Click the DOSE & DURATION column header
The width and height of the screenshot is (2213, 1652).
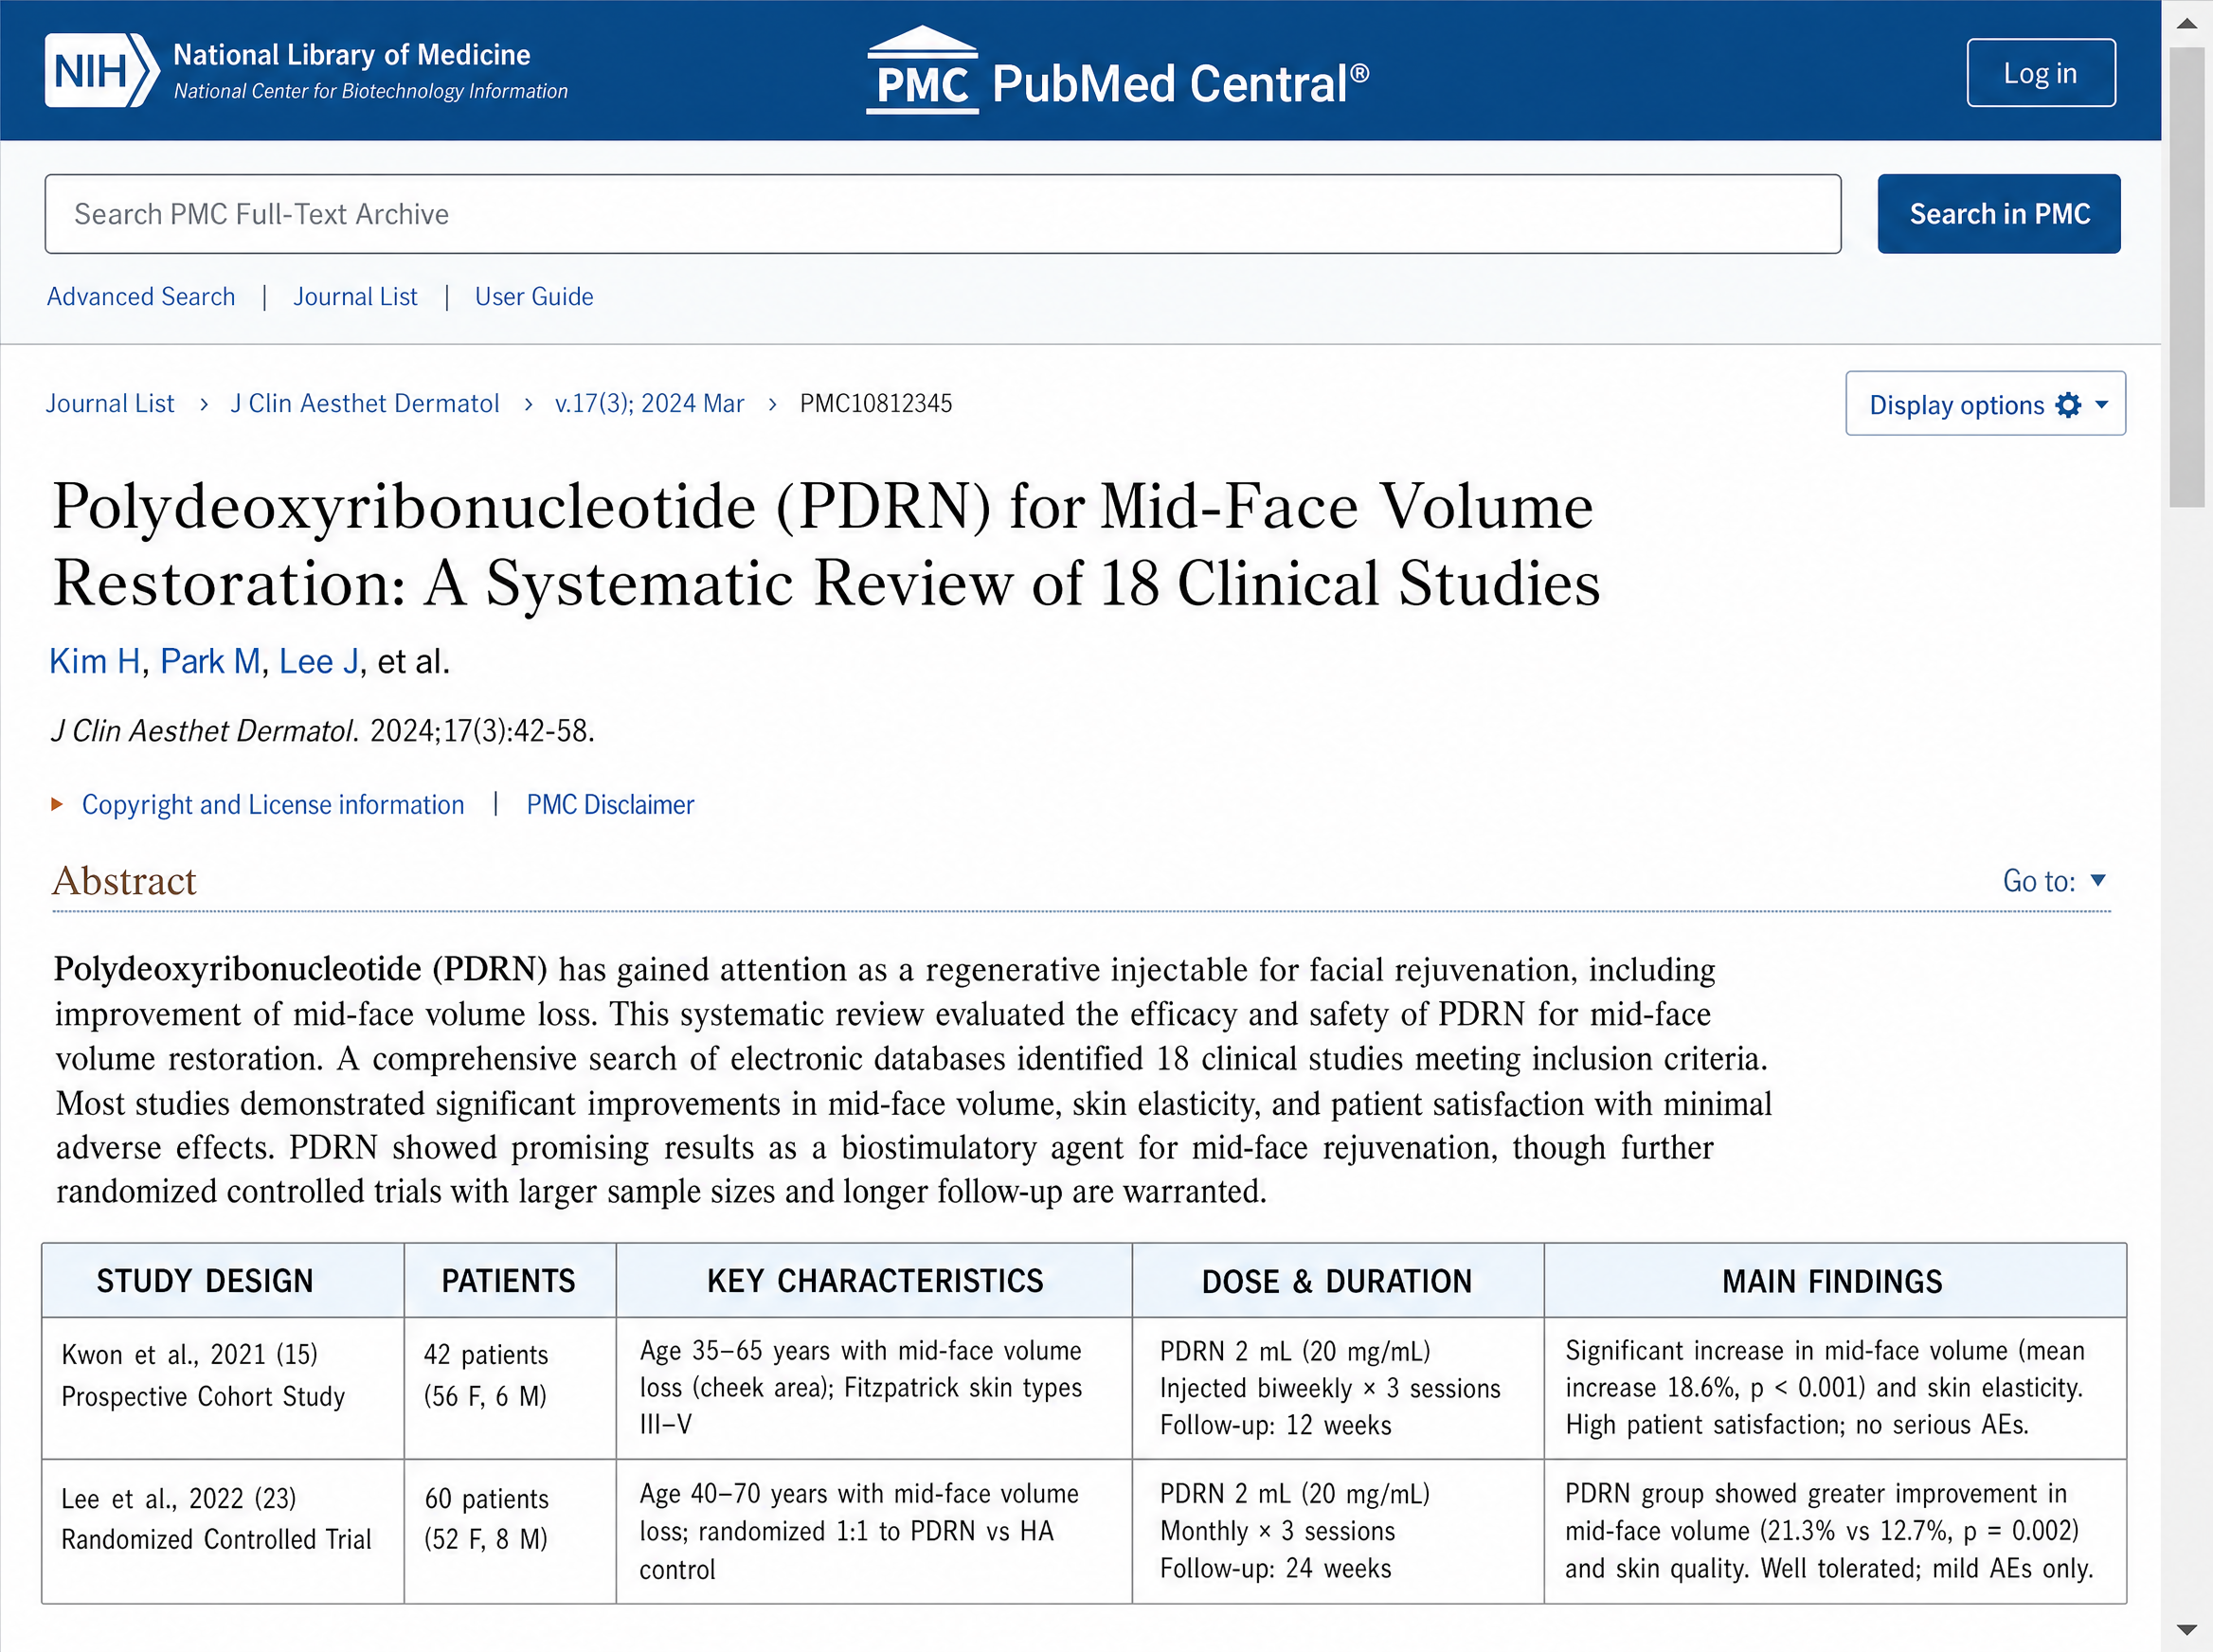tap(1337, 1282)
